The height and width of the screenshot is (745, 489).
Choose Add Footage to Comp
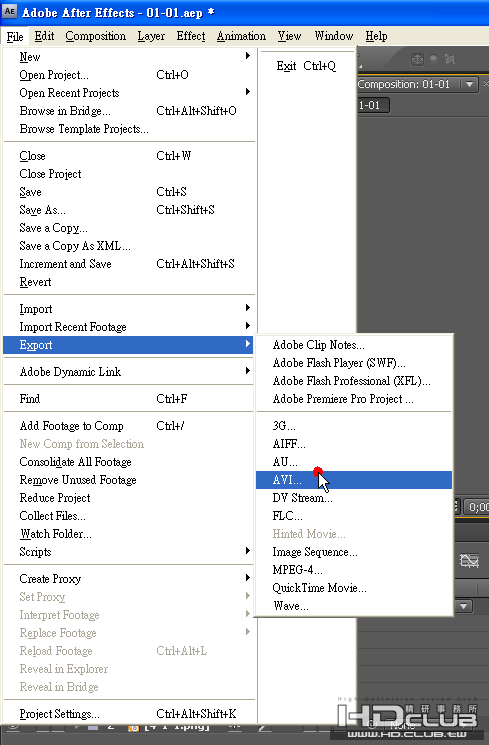pyautogui.click(x=129, y=426)
